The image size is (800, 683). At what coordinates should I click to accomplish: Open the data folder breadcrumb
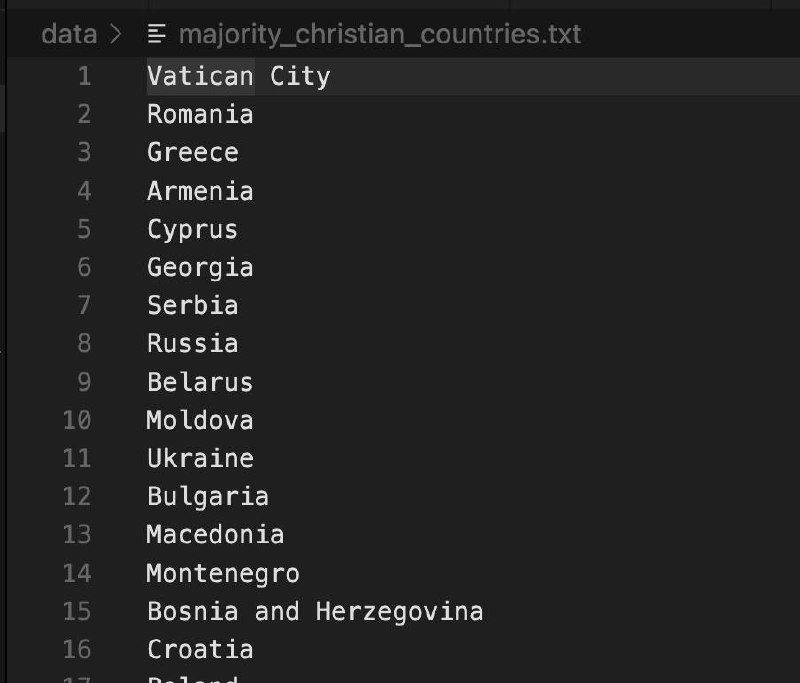[69, 34]
